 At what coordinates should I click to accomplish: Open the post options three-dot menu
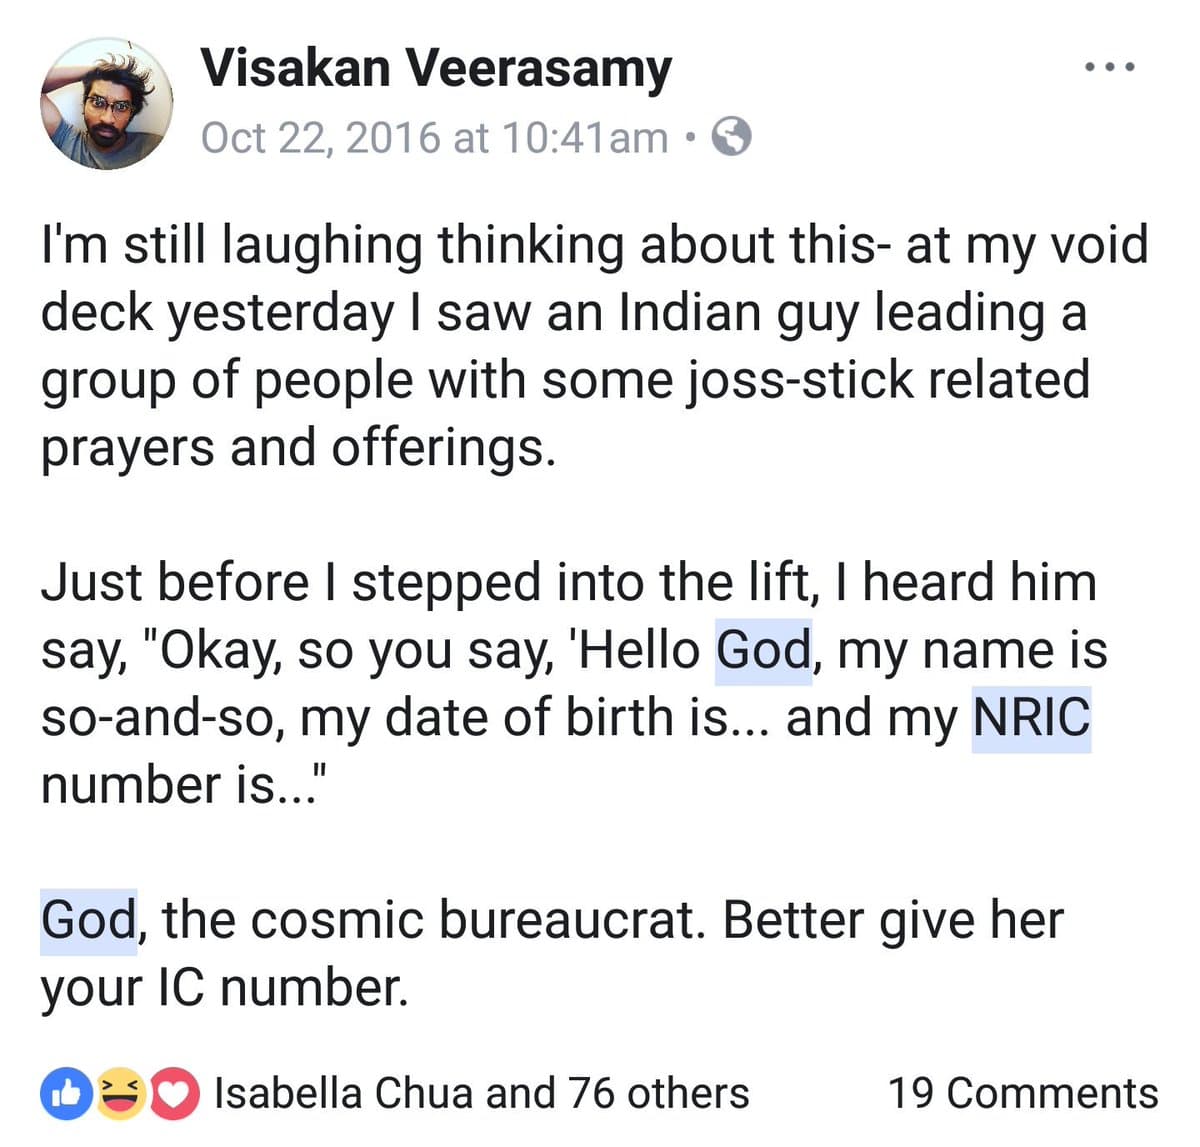1110,68
